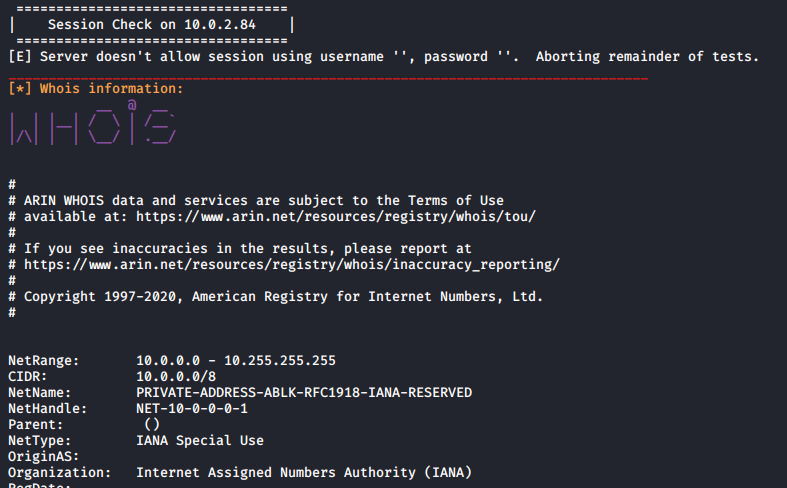
Task: Click the Aborting remainder of tests text
Action: pyautogui.click(x=647, y=57)
